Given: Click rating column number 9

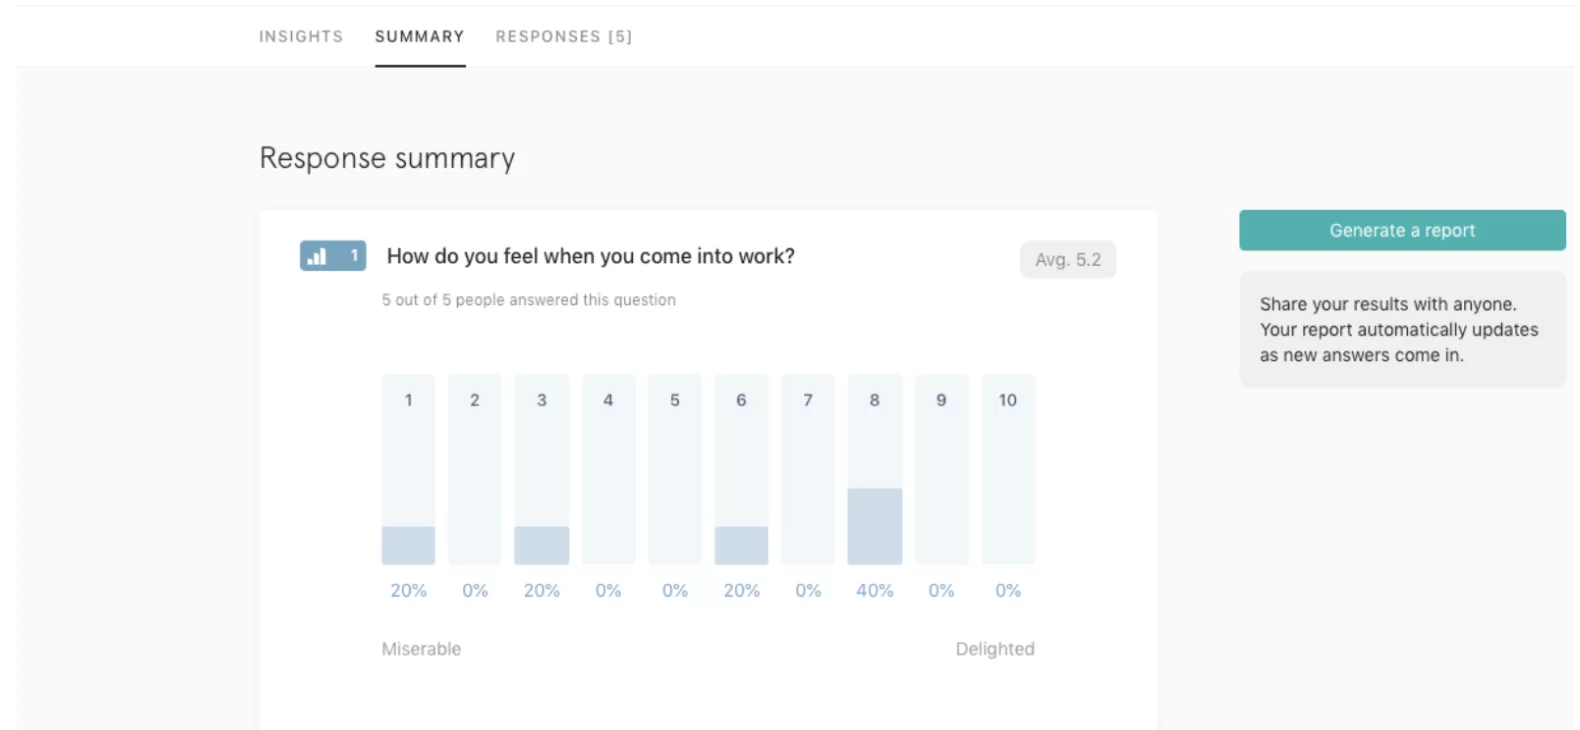Looking at the screenshot, I should tap(941, 470).
